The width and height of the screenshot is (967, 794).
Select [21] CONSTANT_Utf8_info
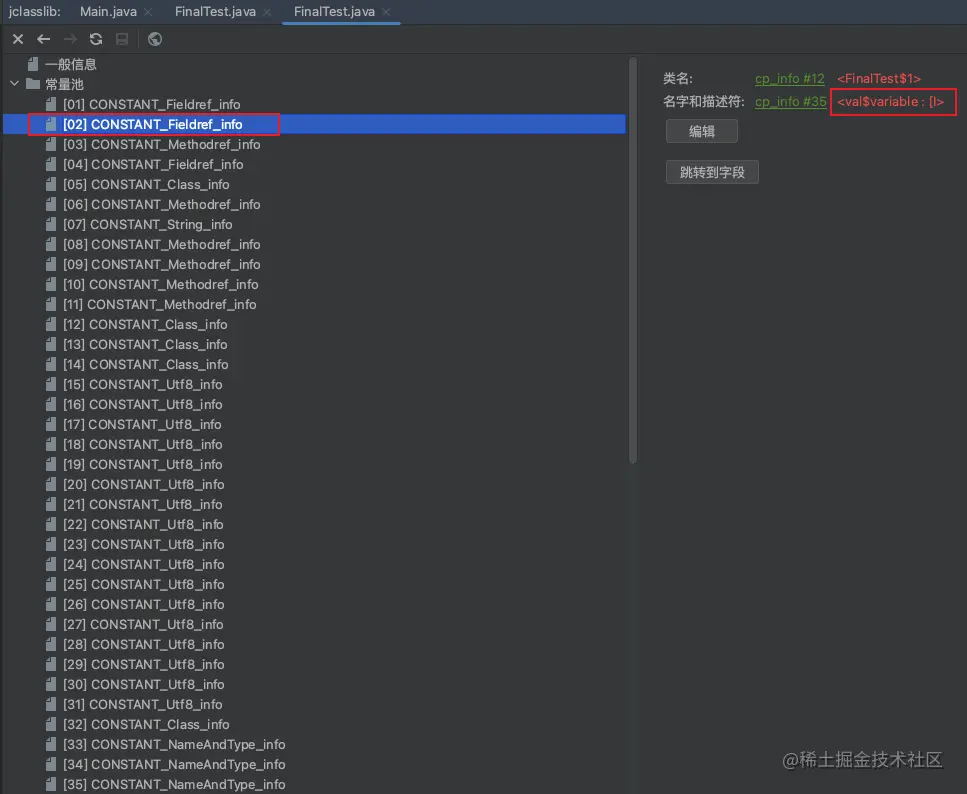pos(142,505)
